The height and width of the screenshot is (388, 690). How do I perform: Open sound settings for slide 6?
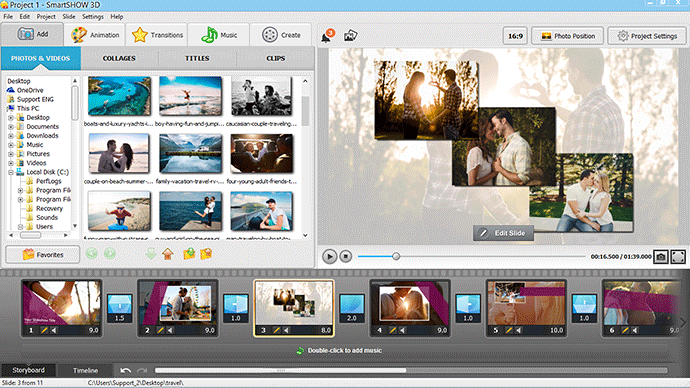pyautogui.click(x=635, y=330)
